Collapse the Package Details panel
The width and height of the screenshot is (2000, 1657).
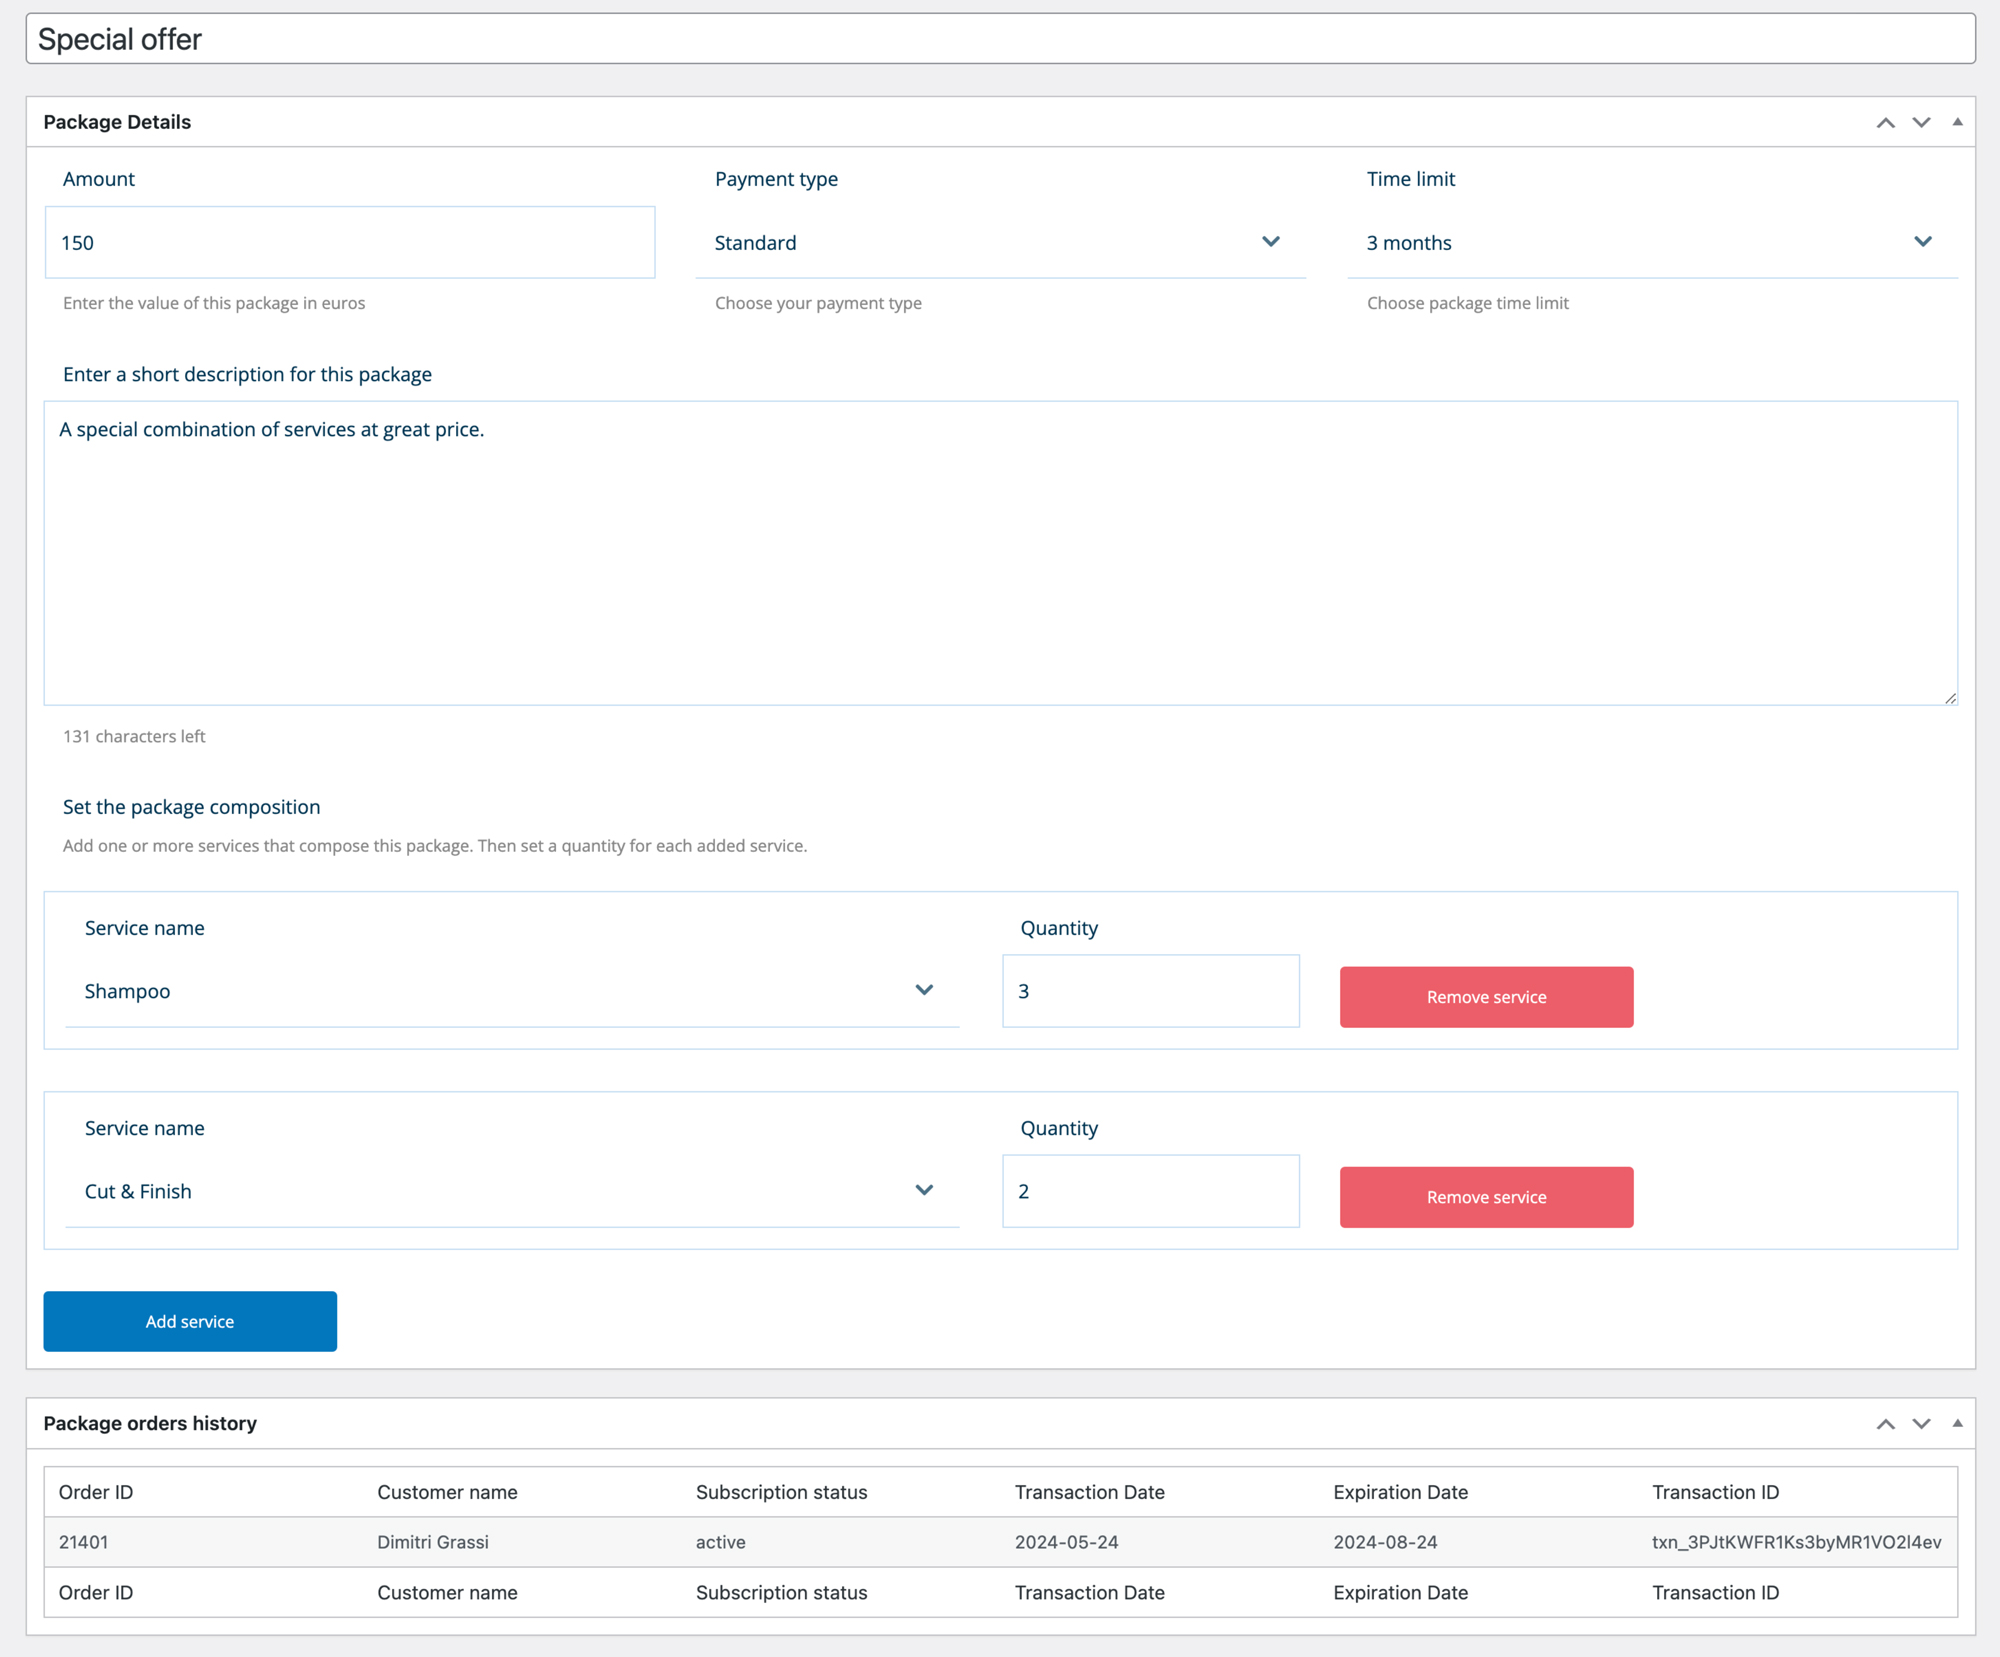point(1957,122)
